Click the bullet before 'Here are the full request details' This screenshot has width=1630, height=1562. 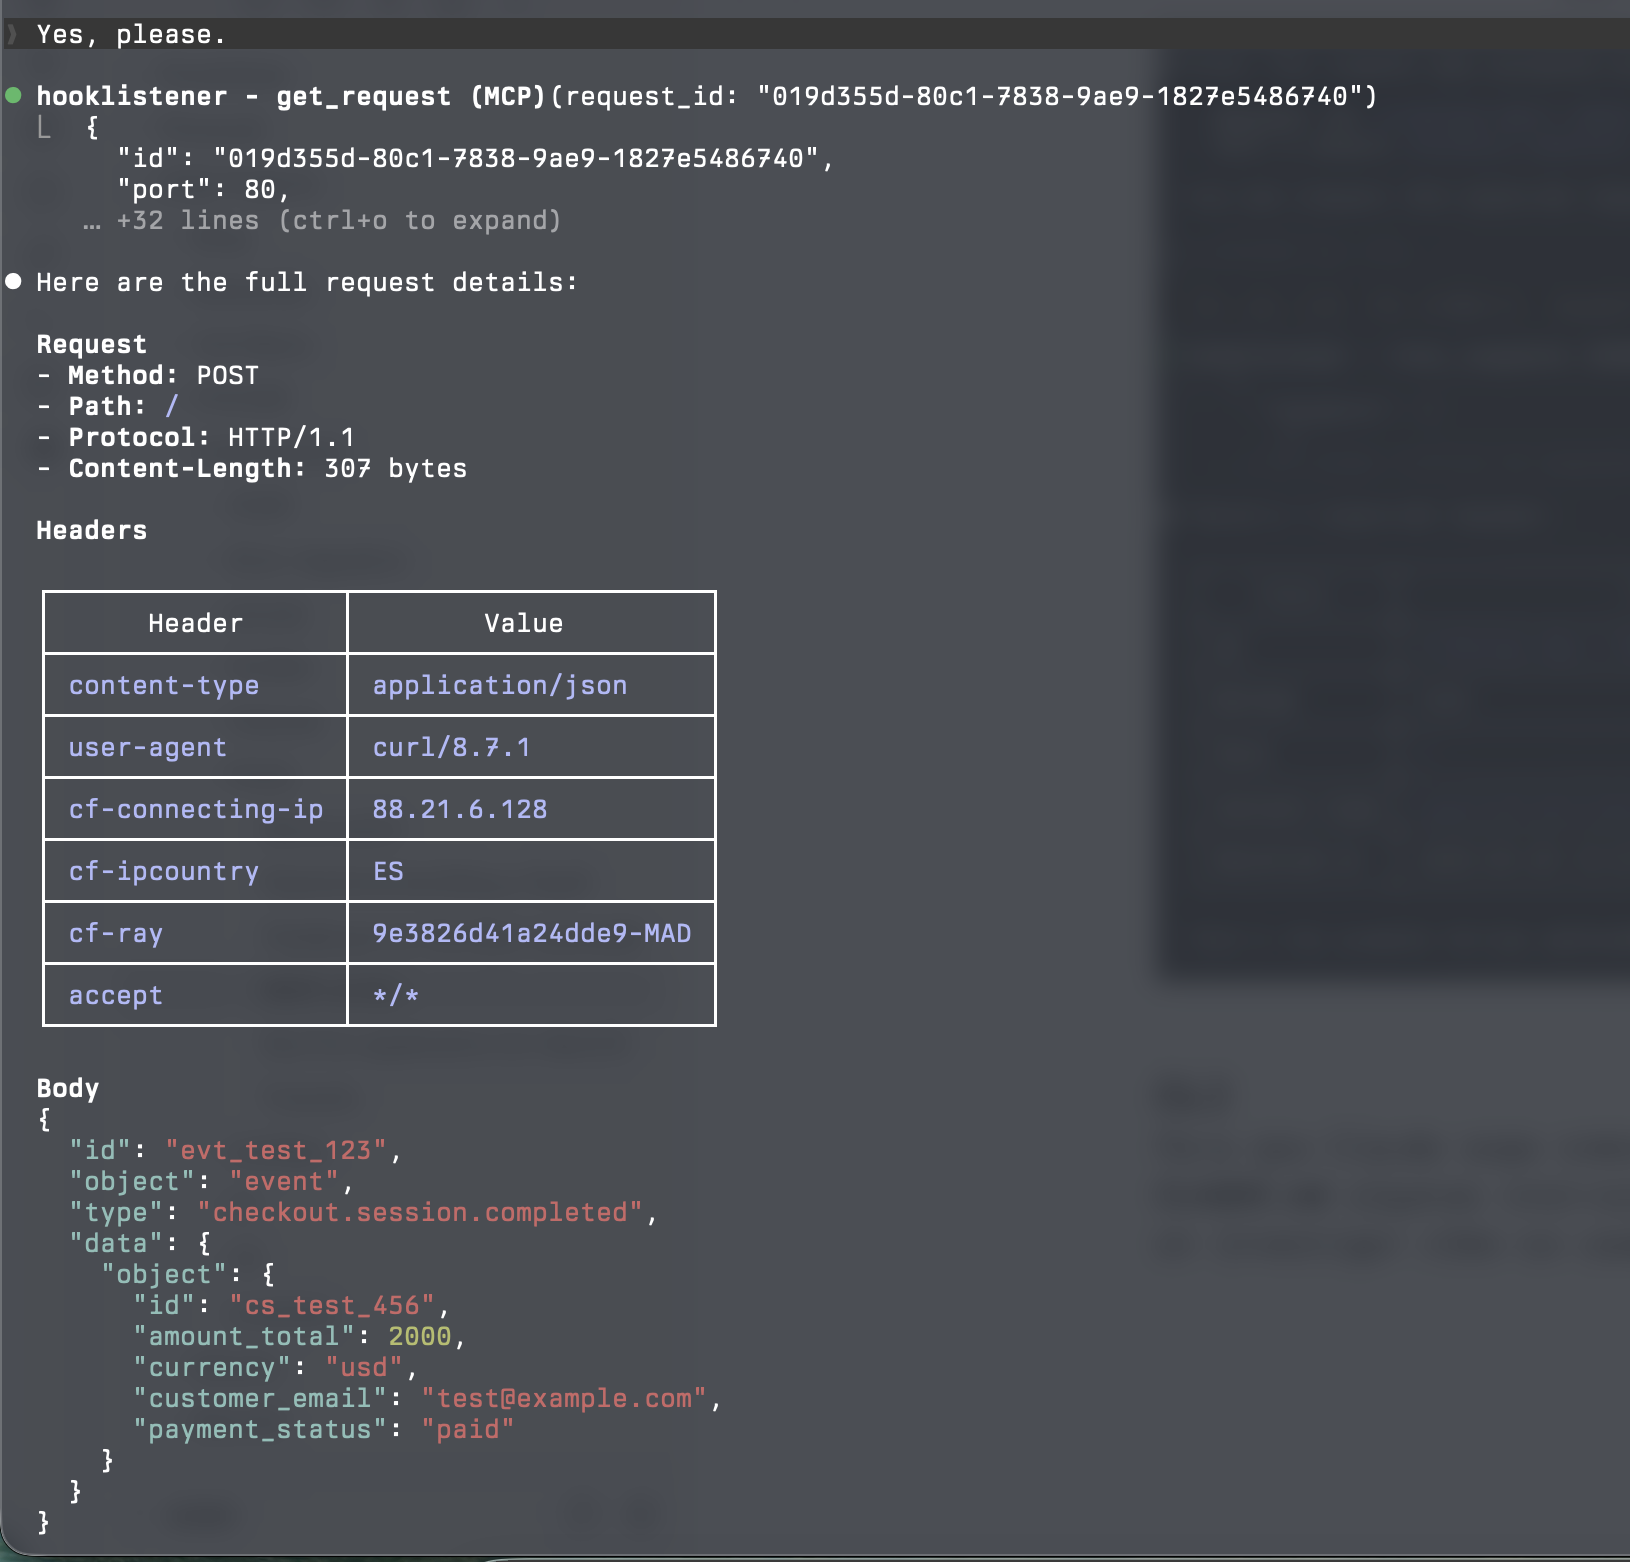coord(12,281)
